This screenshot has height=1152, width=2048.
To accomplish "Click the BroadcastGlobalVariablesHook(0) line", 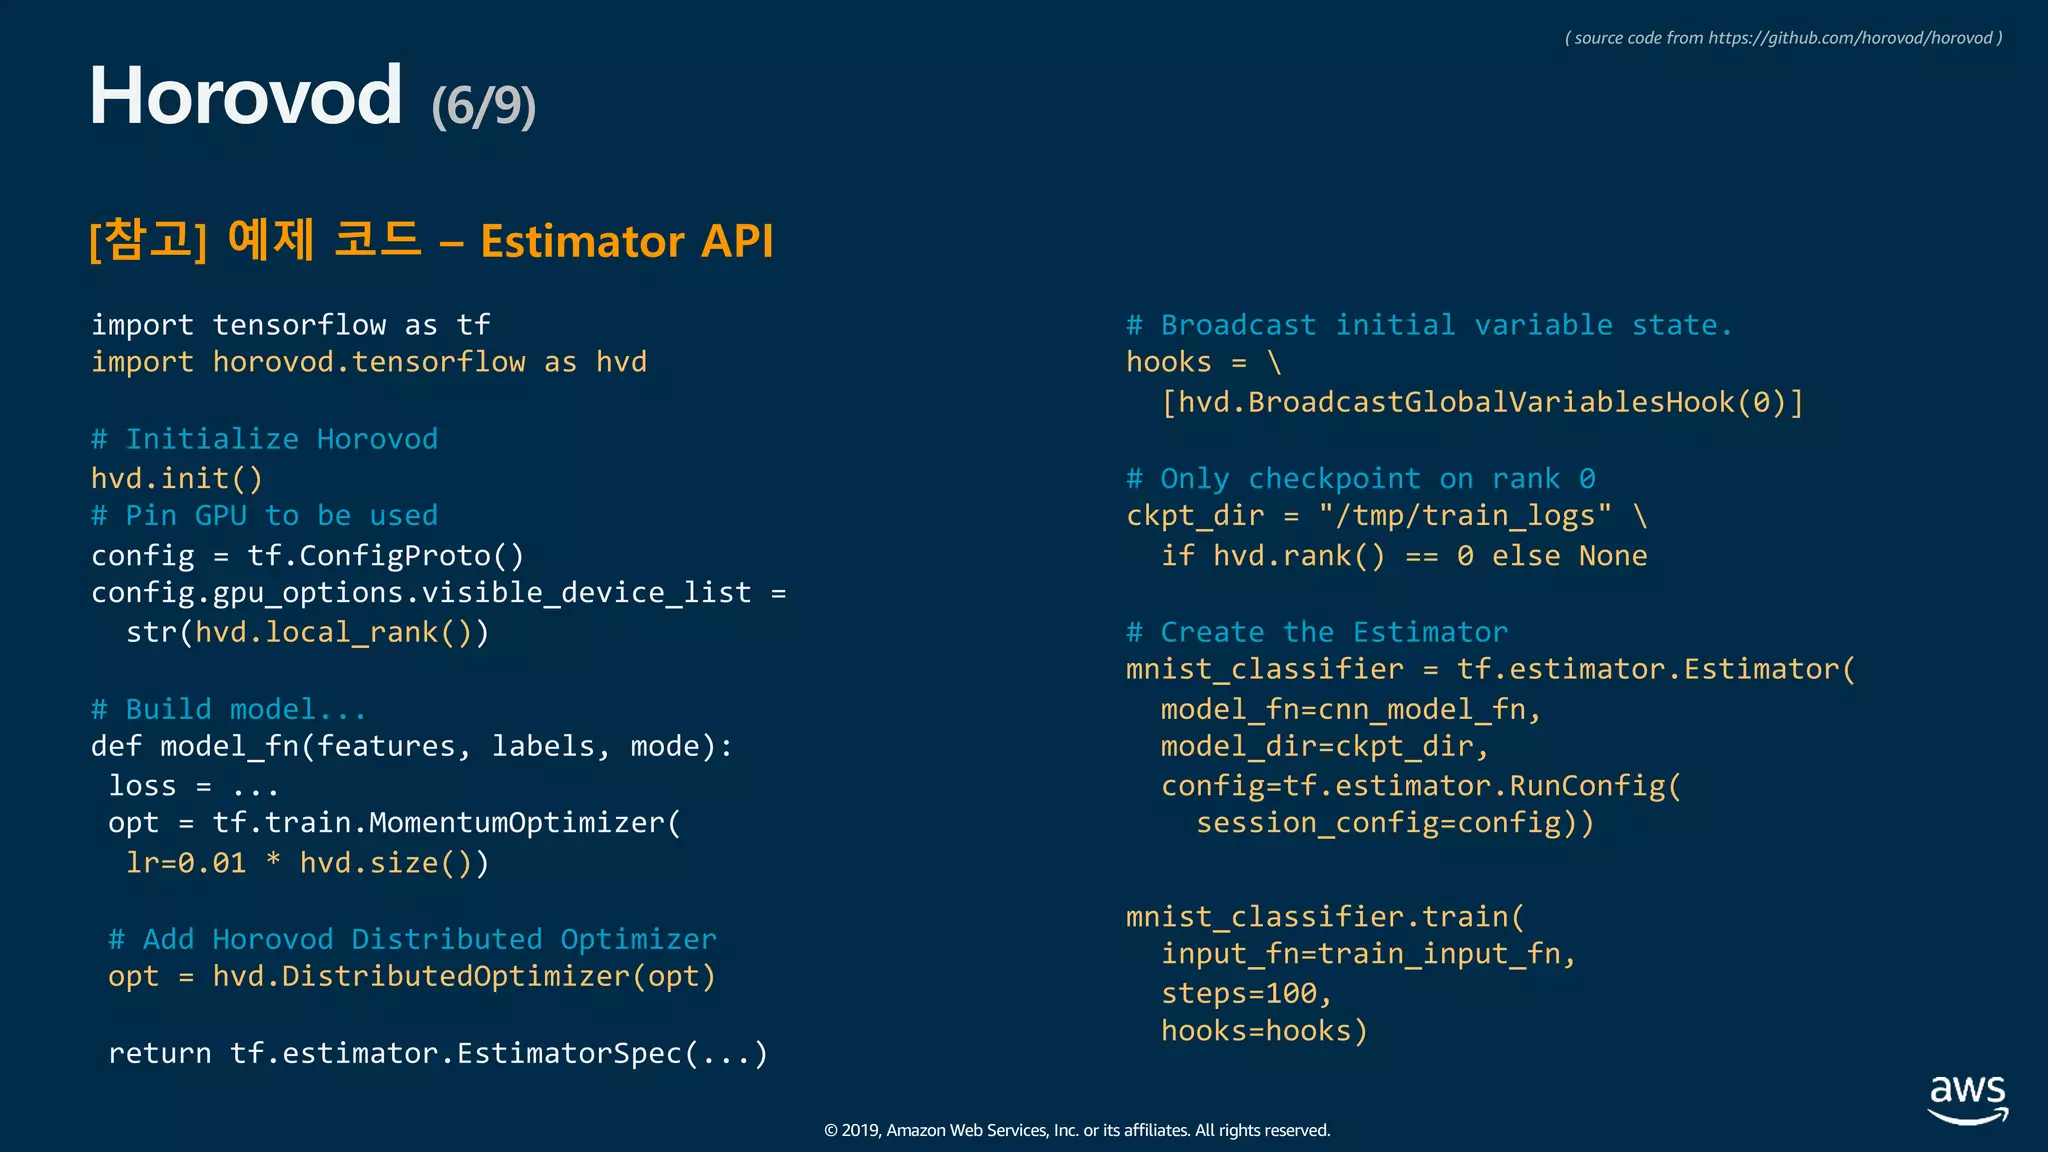I will [x=1481, y=402].
